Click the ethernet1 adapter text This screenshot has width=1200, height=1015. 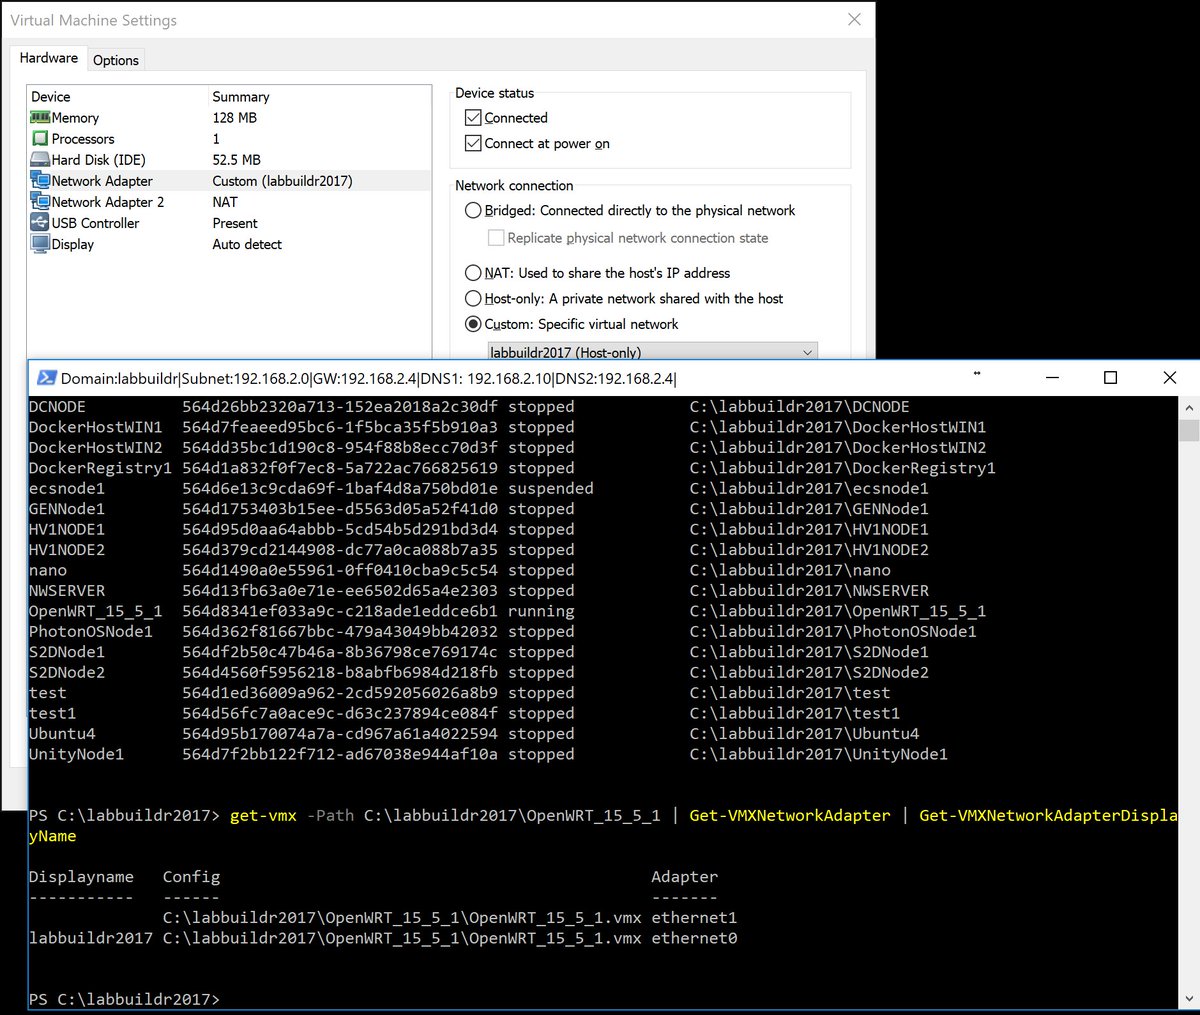694,917
